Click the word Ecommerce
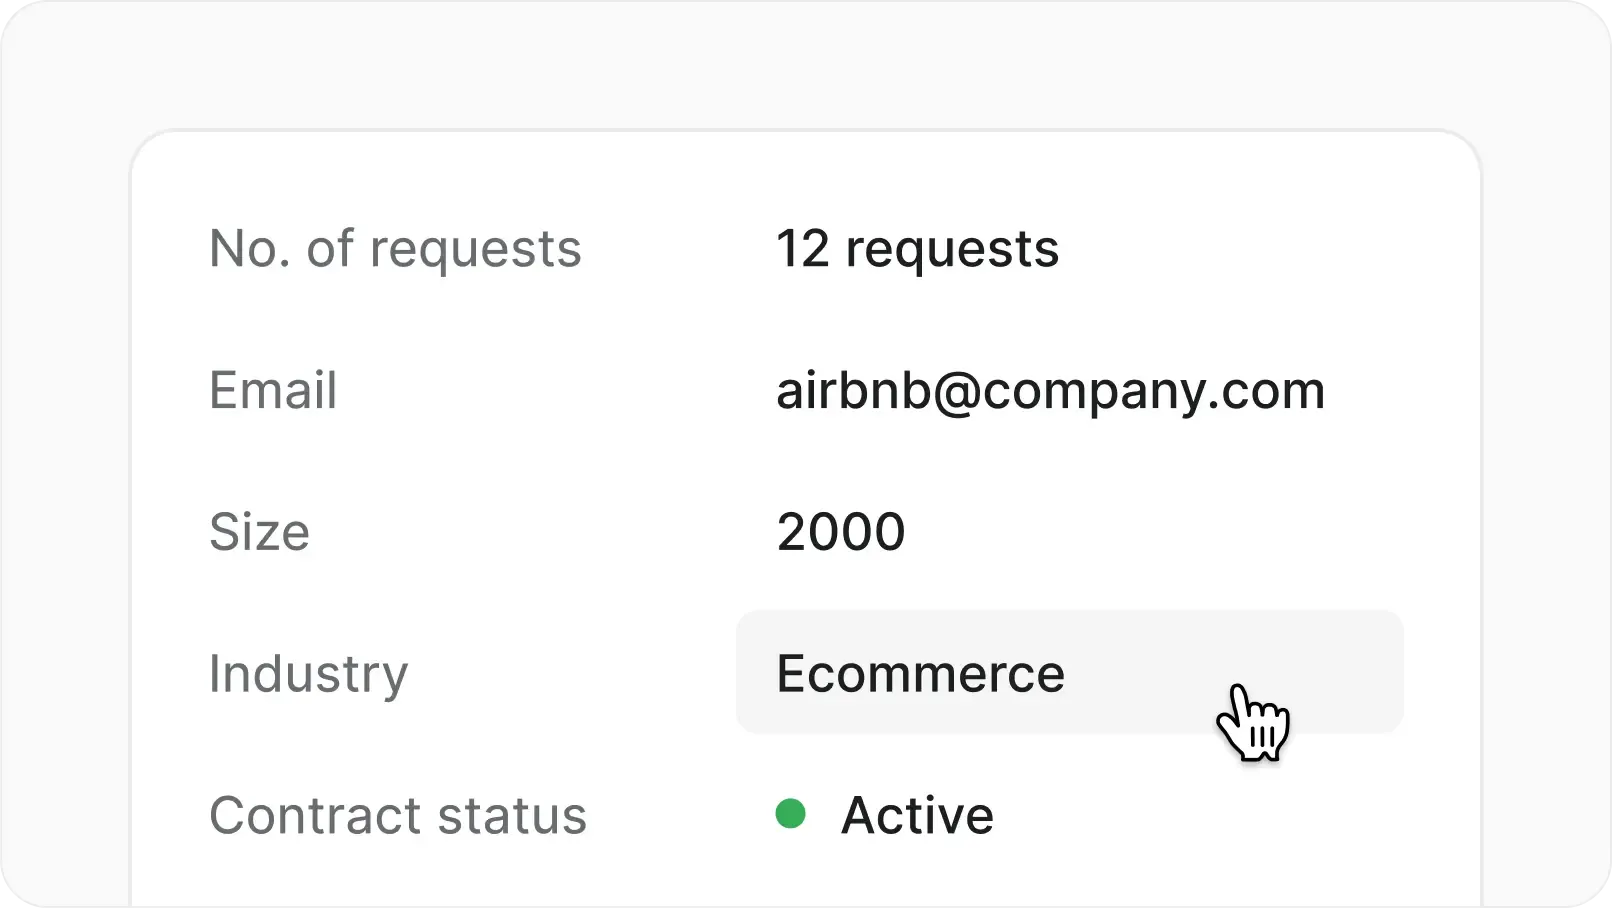Screen dimensions: 1612x908 (x=920, y=673)
